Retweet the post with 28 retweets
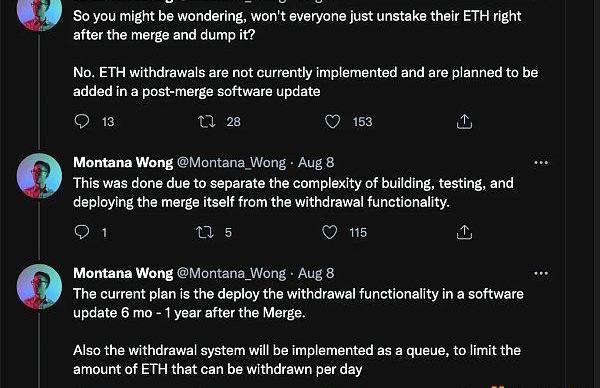The height and width of the screenshot is (388, 600). (207, 122)
